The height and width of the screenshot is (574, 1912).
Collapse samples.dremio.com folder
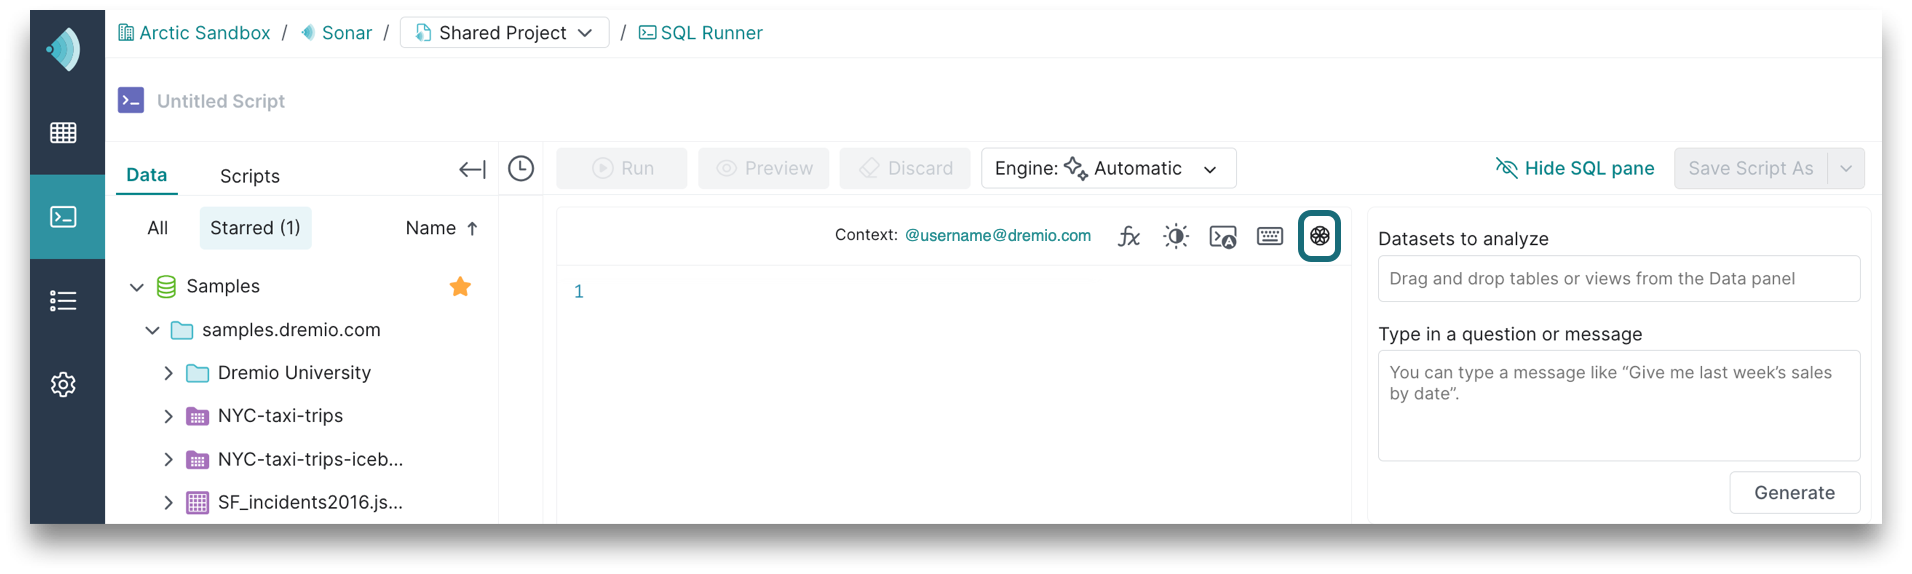[x=152, y=330]
